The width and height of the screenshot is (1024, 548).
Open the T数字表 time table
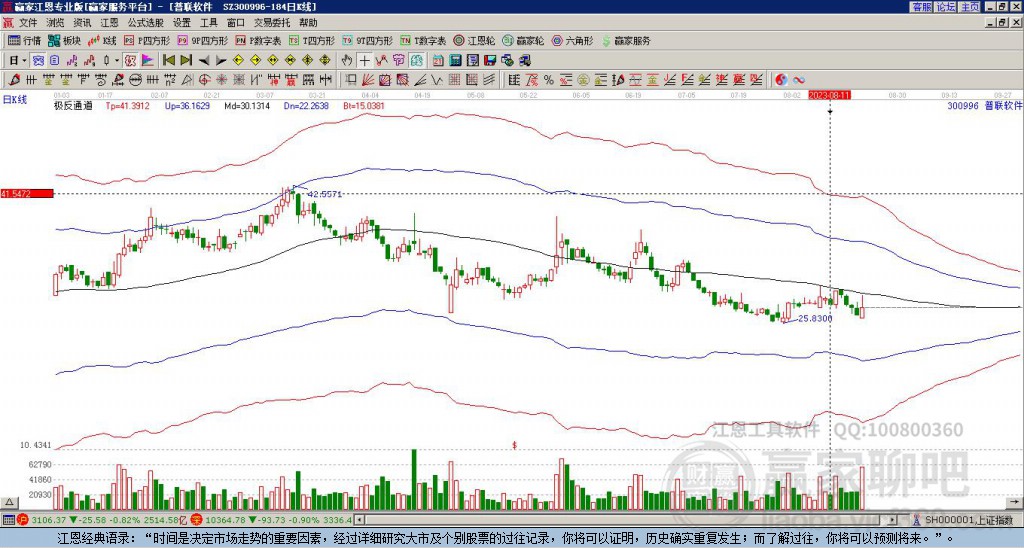tap(423, 40)
